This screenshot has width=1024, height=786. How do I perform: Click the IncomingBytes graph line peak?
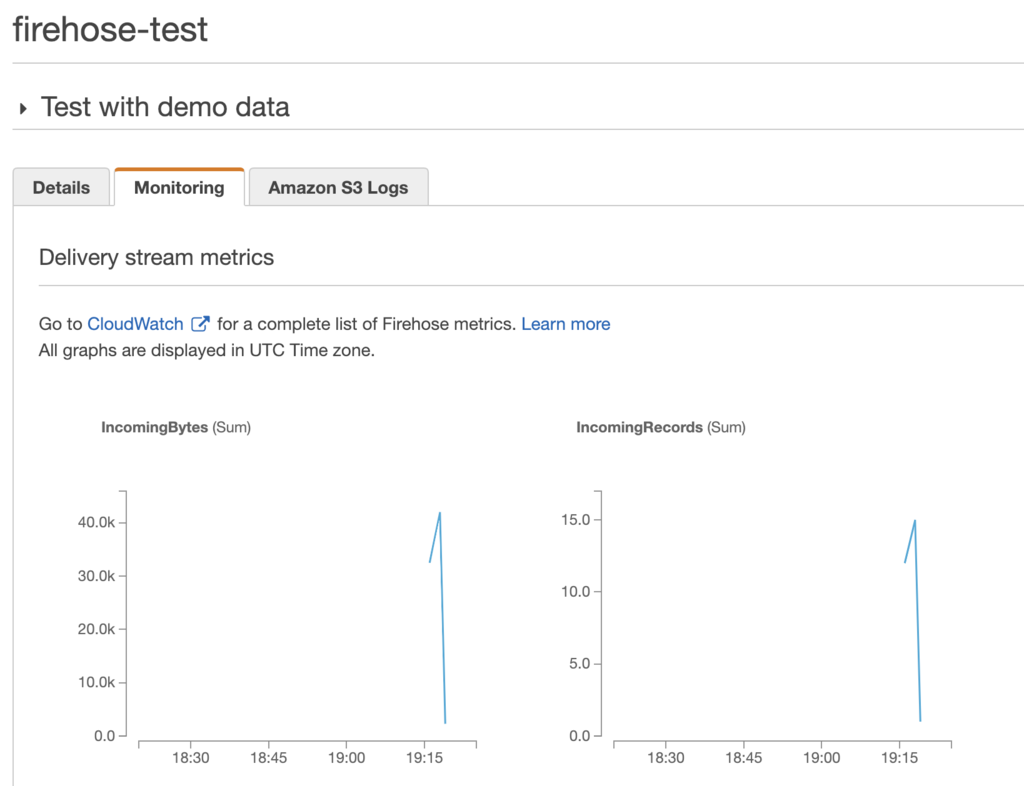(x=440, y=513)
